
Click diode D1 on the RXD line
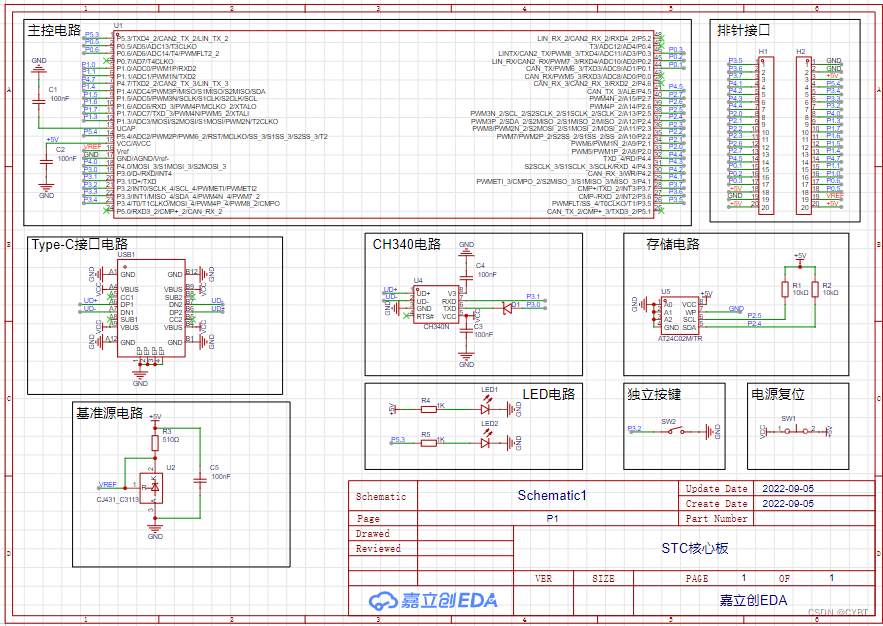507,308
